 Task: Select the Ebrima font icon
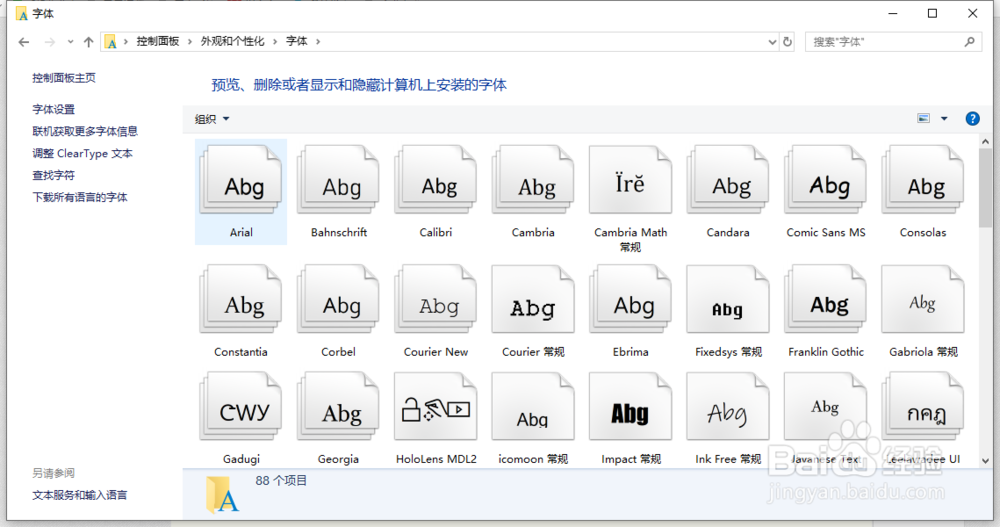click(x=630, y=299)
